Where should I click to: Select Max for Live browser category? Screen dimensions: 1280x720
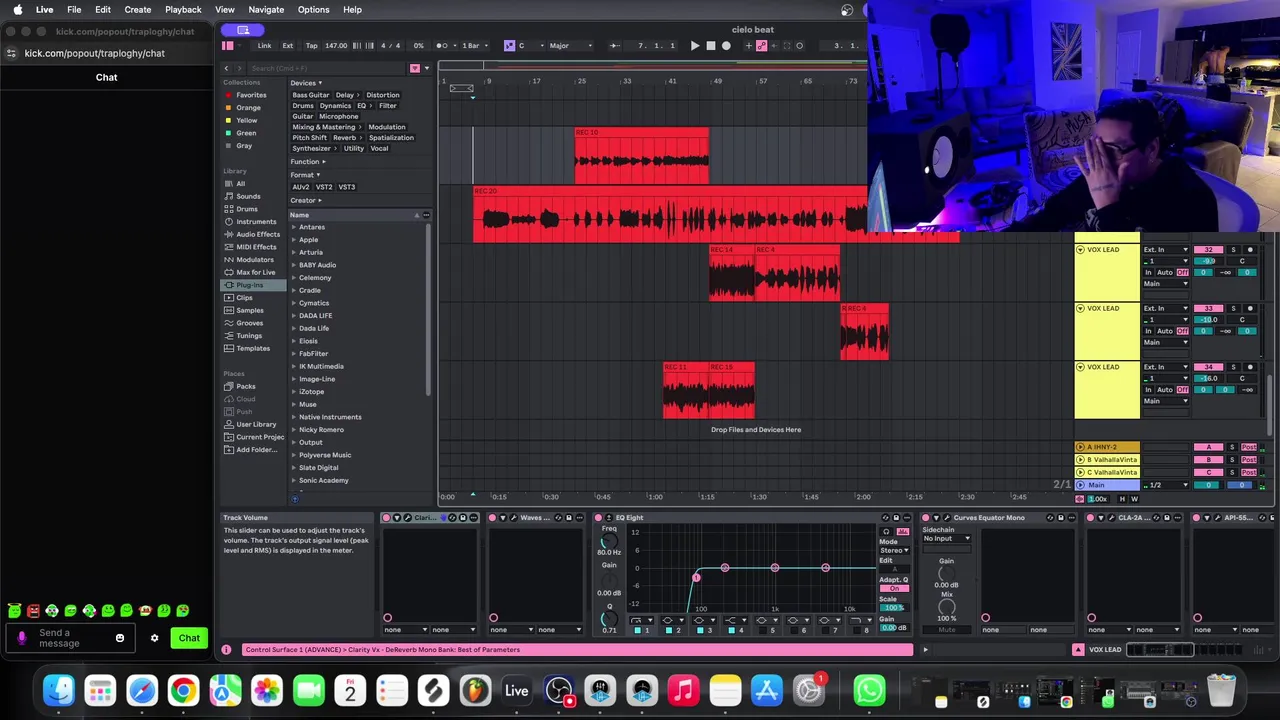tap(255, 272)
